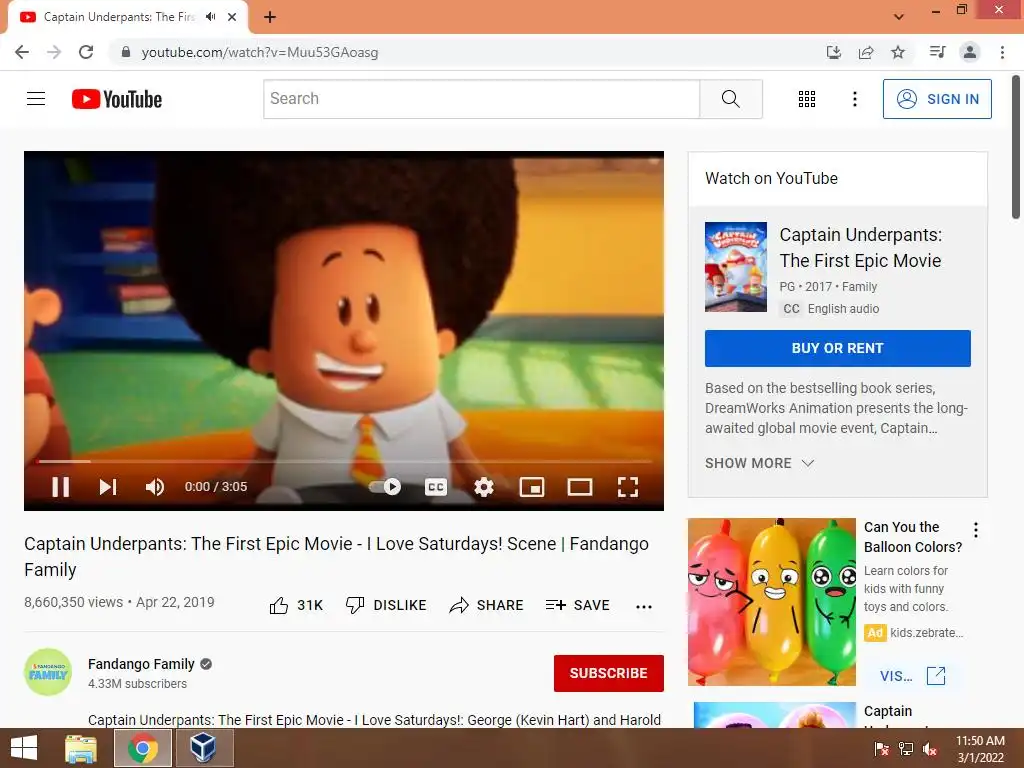
Task: Open YouTube hamburger guide menu
Action: tap(36, 99)
